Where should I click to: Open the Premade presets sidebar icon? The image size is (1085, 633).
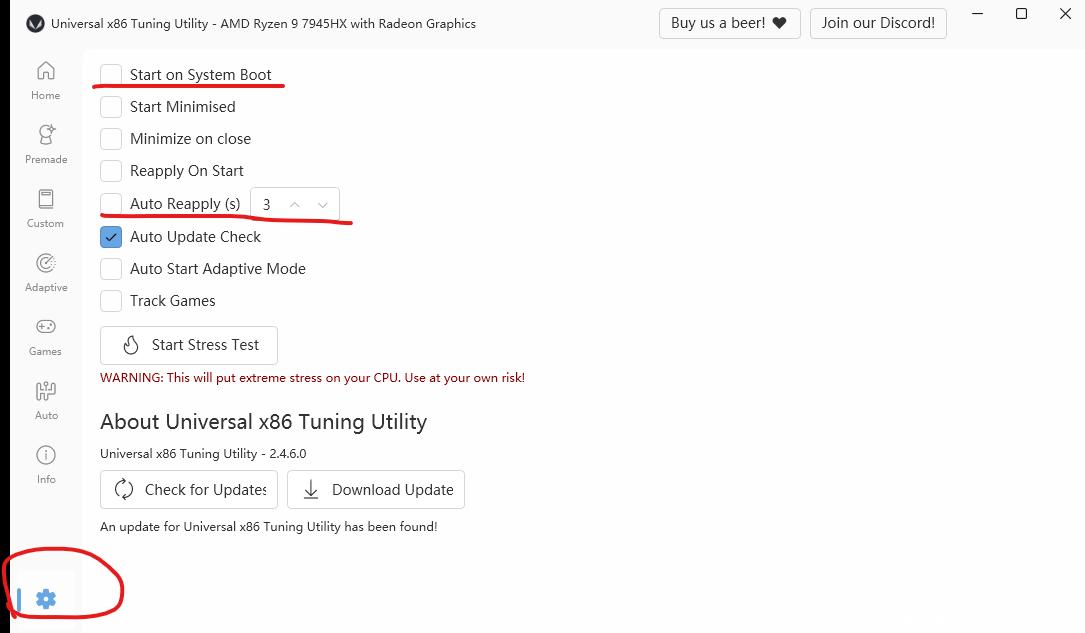tap(45, 135)
